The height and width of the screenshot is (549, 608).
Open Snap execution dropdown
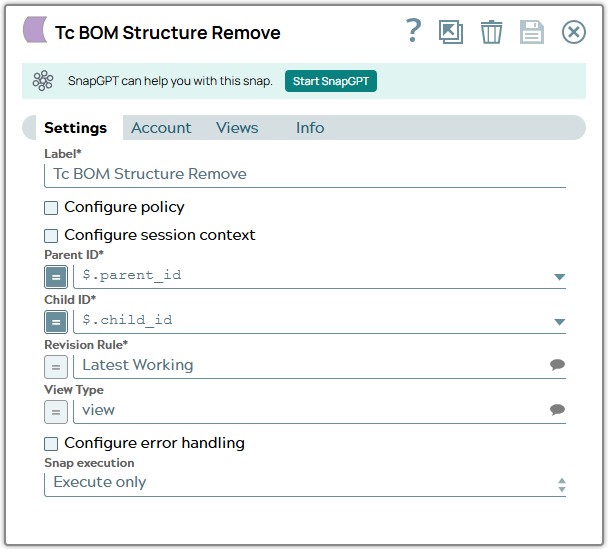click(x=305, y=483)
